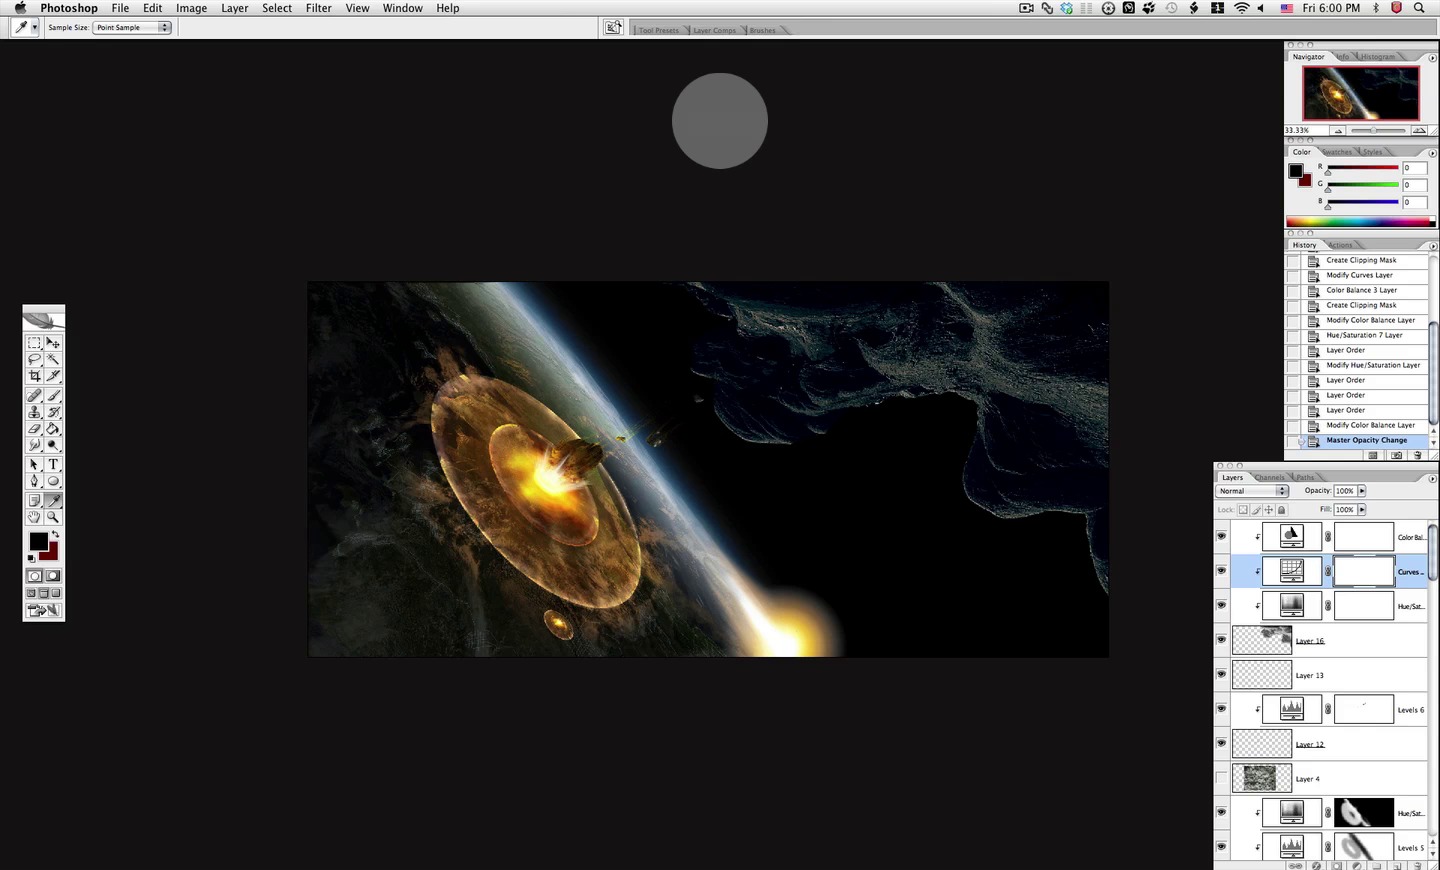Viewport: 1440px width, 870px height.
Task: Select the Rectangular Marquee tool
Action: tap(34, 343)
